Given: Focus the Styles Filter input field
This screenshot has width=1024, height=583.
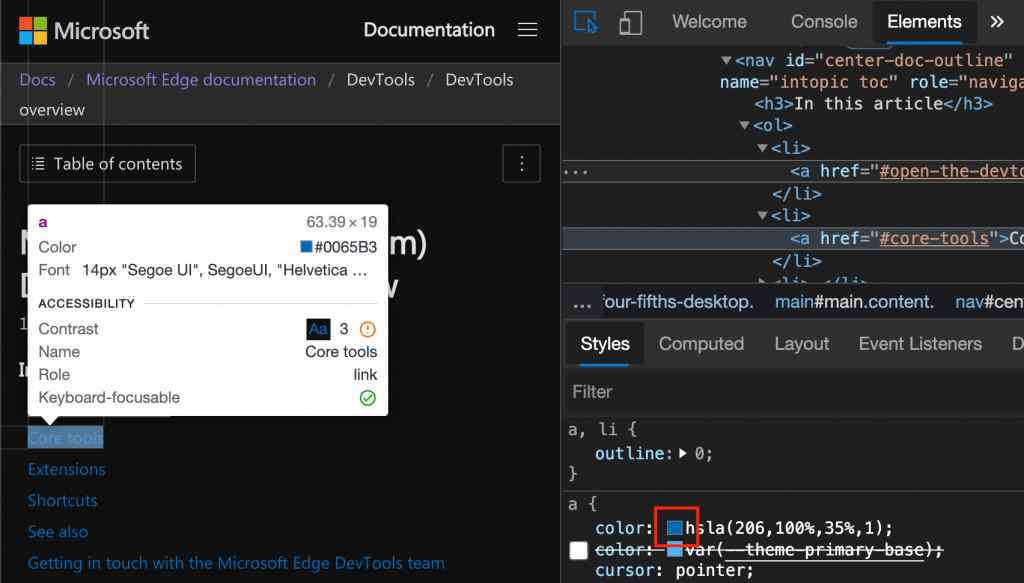Looking at the screenshot, I should coord(794,392).
